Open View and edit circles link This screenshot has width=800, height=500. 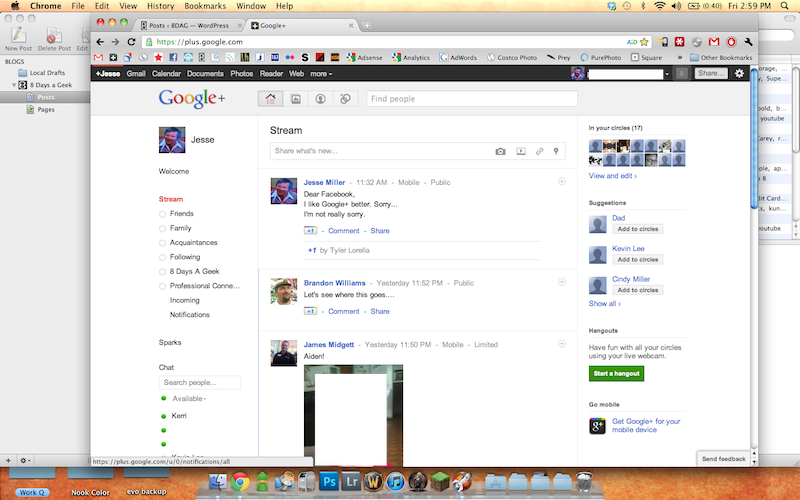coord(613,176)
